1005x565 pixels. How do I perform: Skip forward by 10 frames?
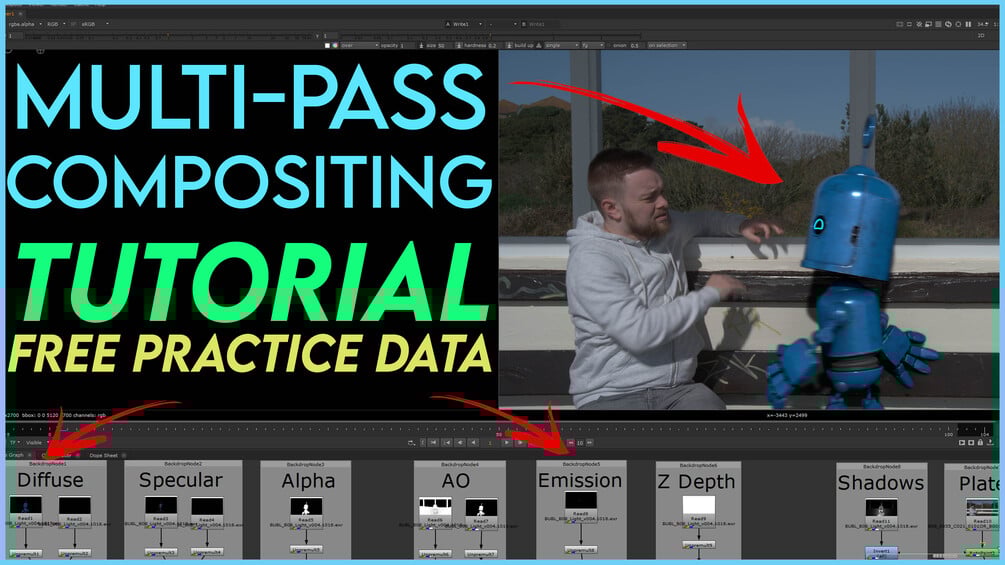click(x=590, y=443)
